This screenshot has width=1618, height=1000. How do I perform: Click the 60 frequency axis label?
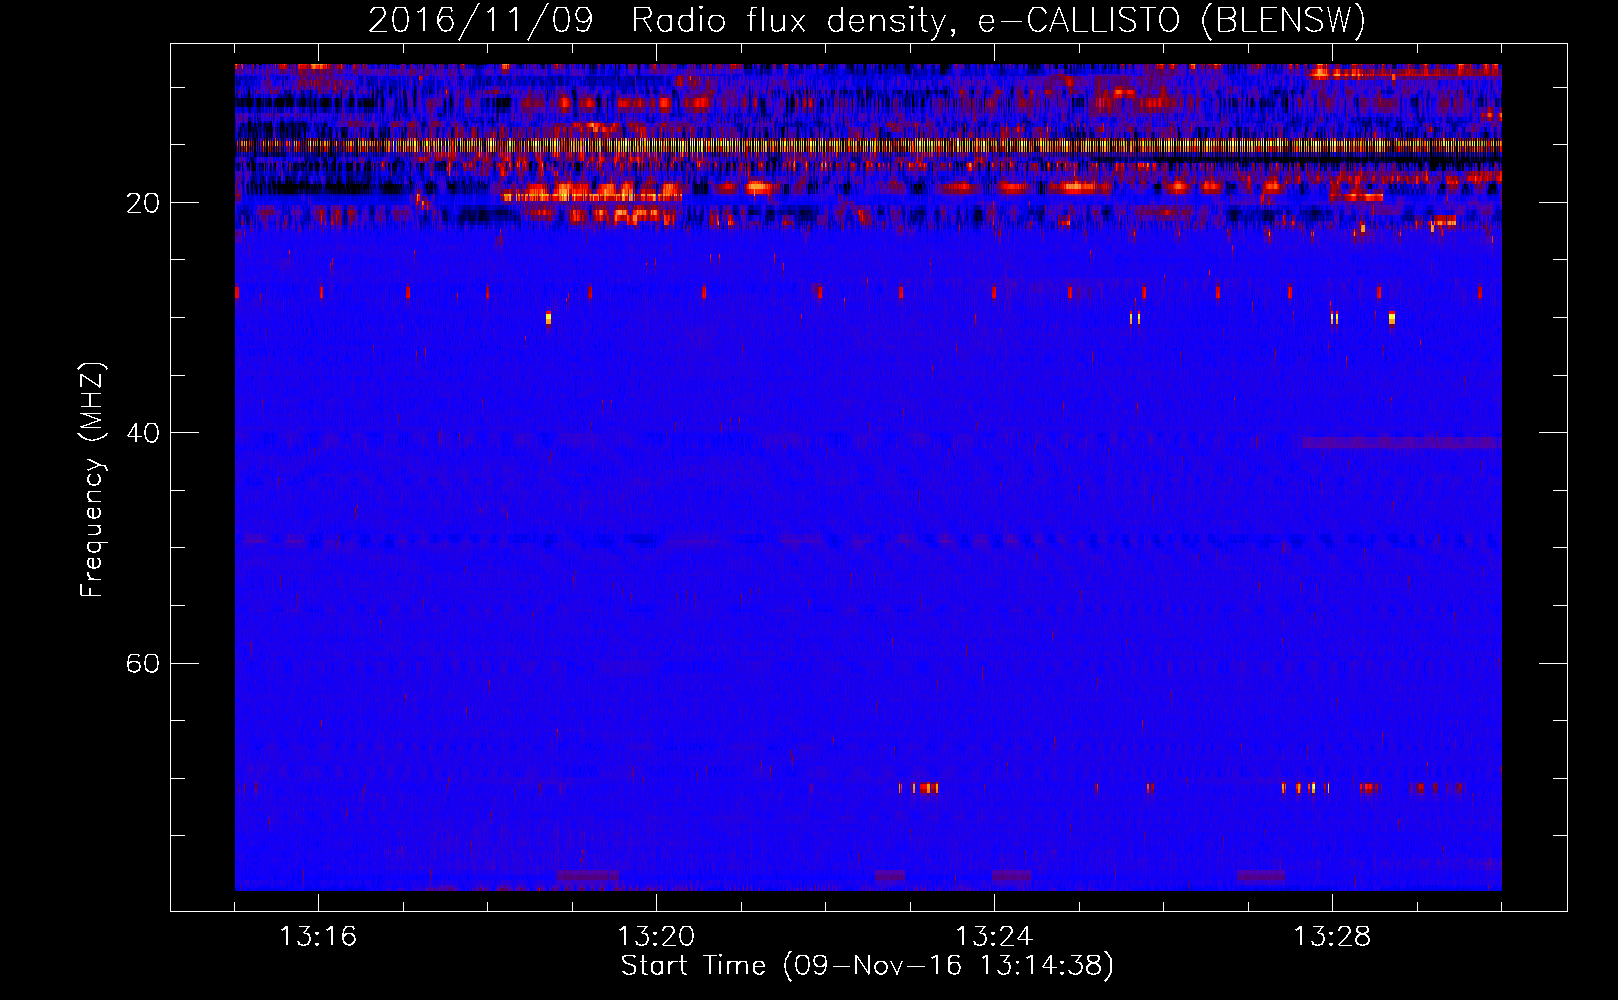[x=143, y=663]
